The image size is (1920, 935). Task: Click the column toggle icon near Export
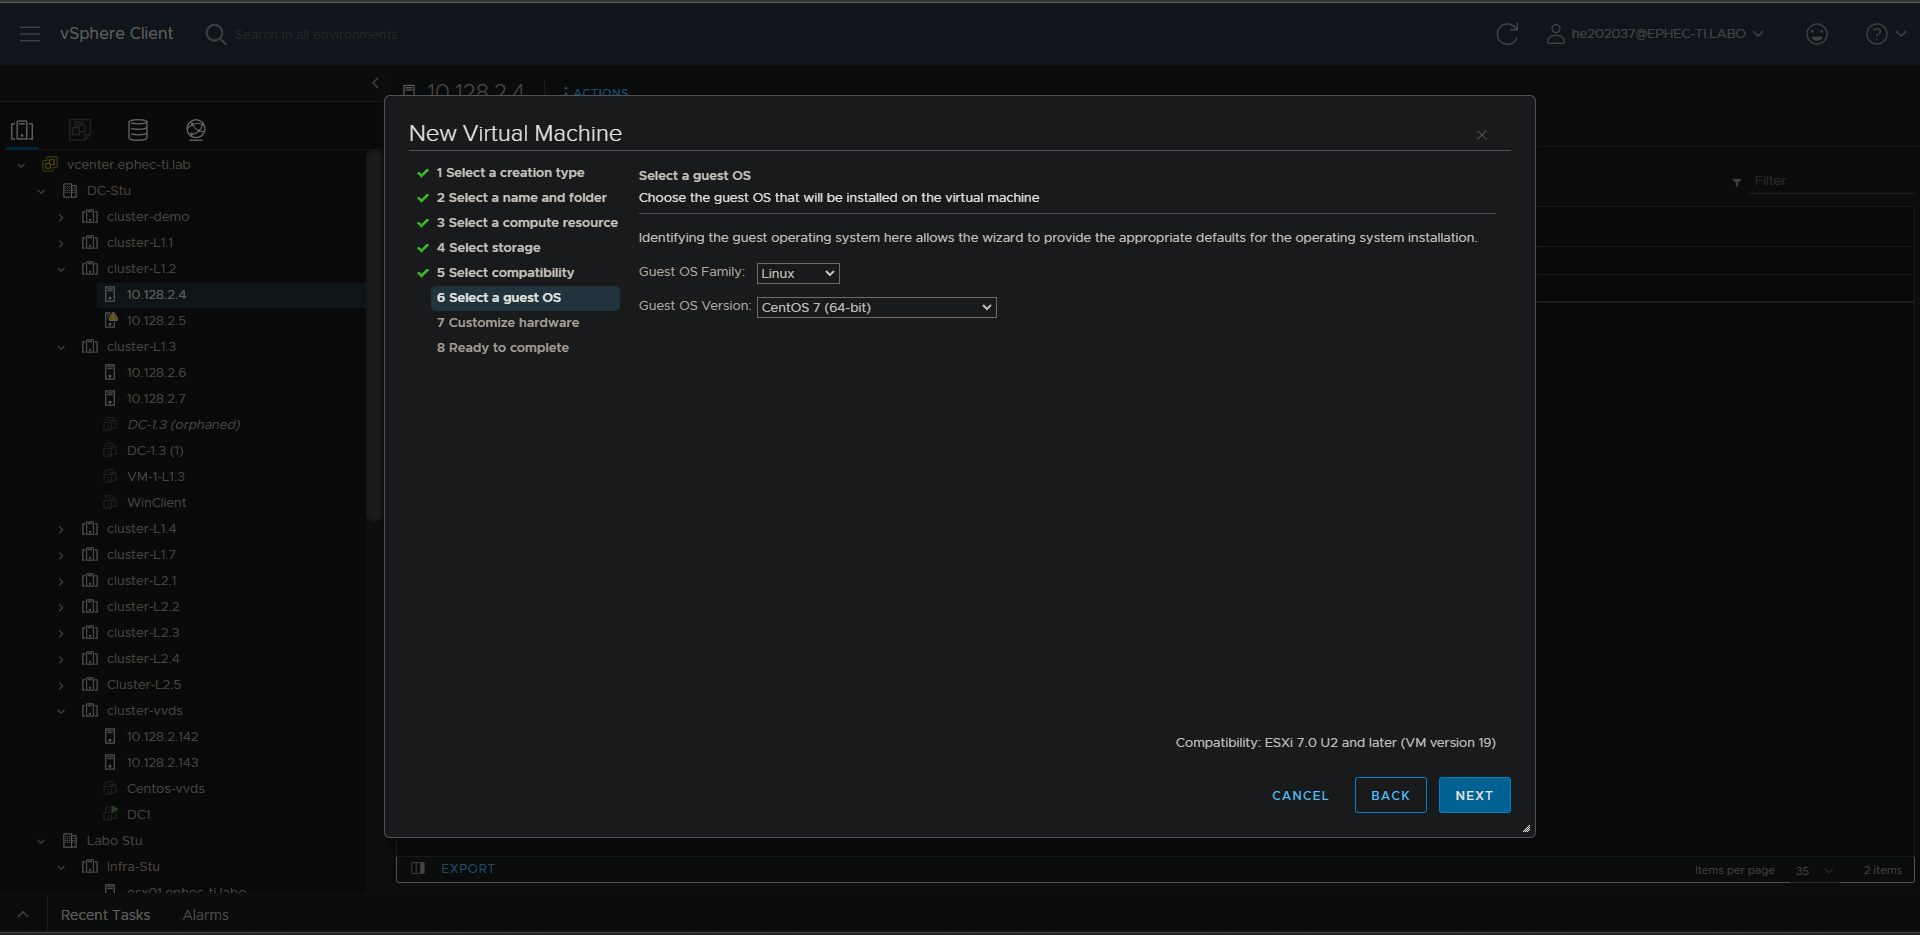tap(418, 868)
